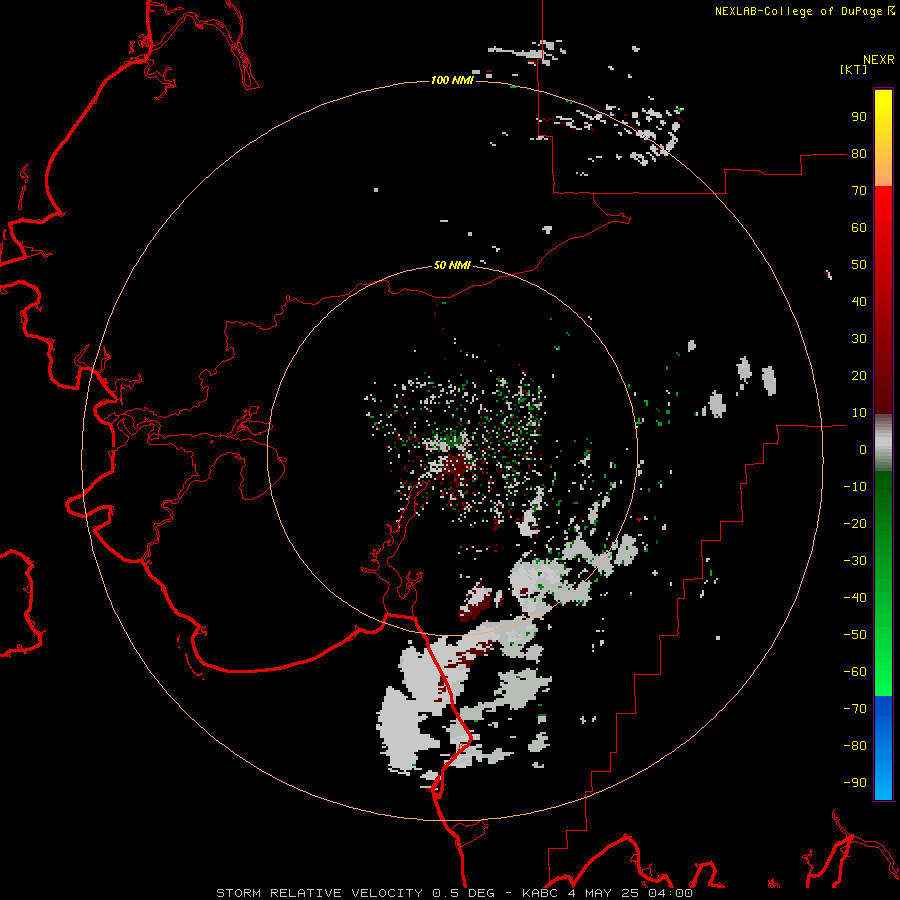The image size is (900, 900).
Task: Click the 4 MAY 25 04:00 timestamp
Action: (x=630, y=893)
